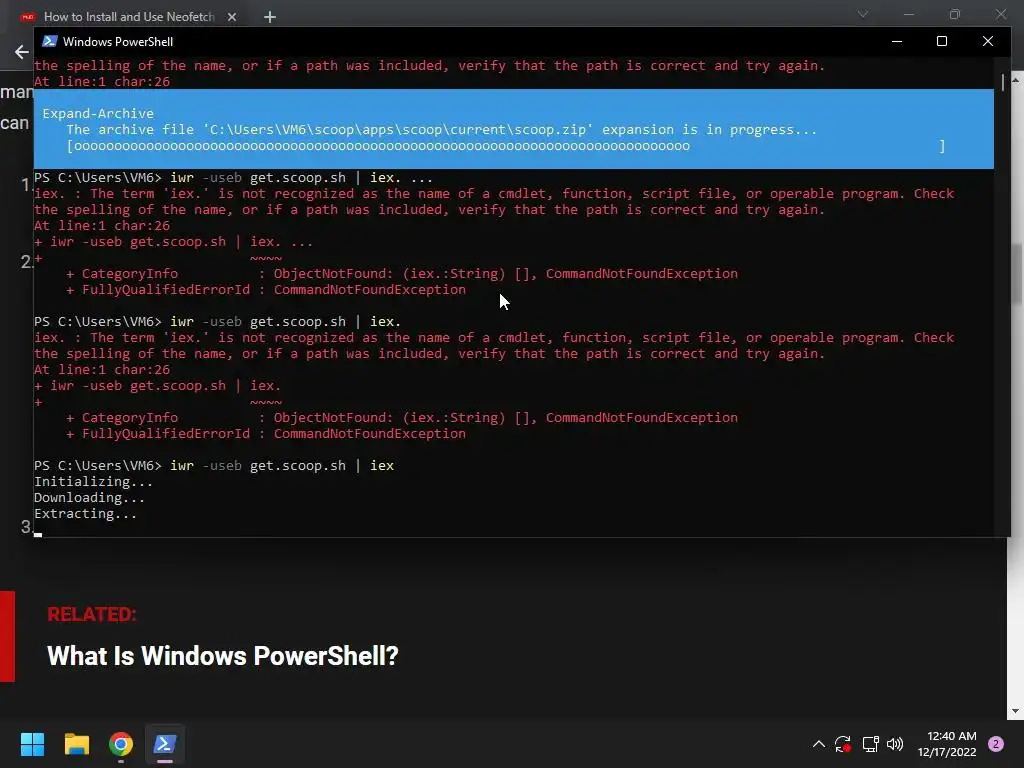The width and height of the screenshot is (1024, 768).
Task: Click the 'Extracting...' output line
Action: point(86,514)
